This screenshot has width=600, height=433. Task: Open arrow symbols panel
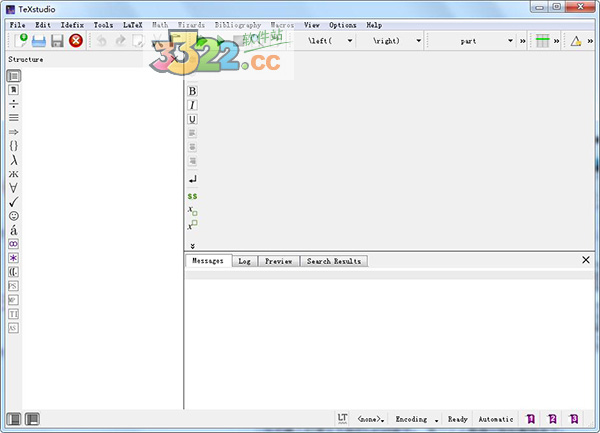pyautogui.click(x=14, y=132)
